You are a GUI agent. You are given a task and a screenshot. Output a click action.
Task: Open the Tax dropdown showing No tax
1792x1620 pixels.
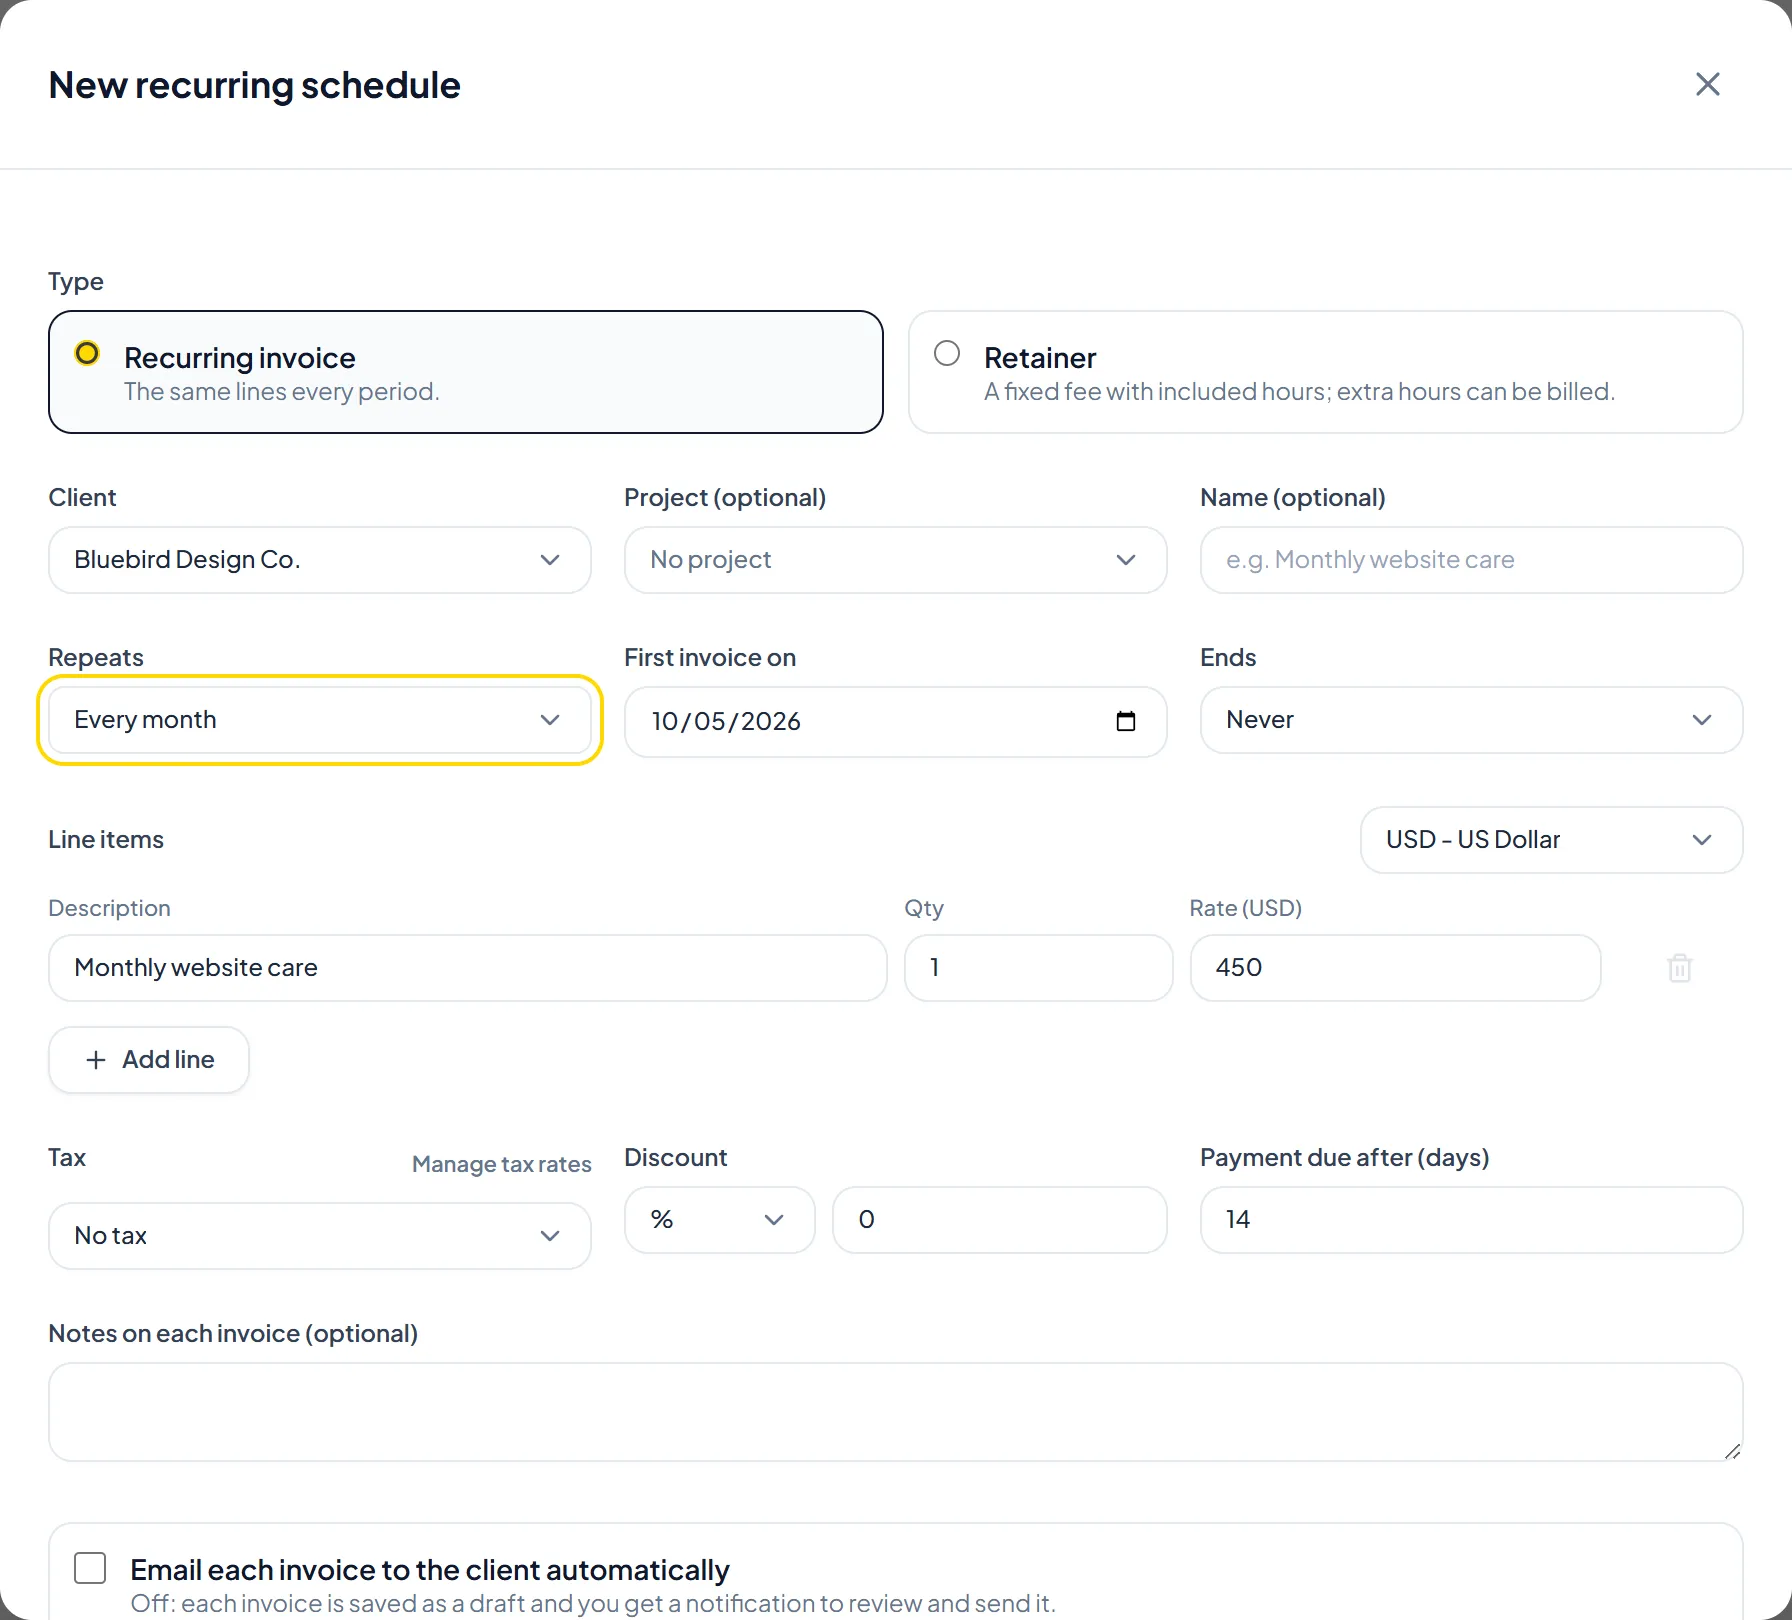click(x=320, y=1236)
